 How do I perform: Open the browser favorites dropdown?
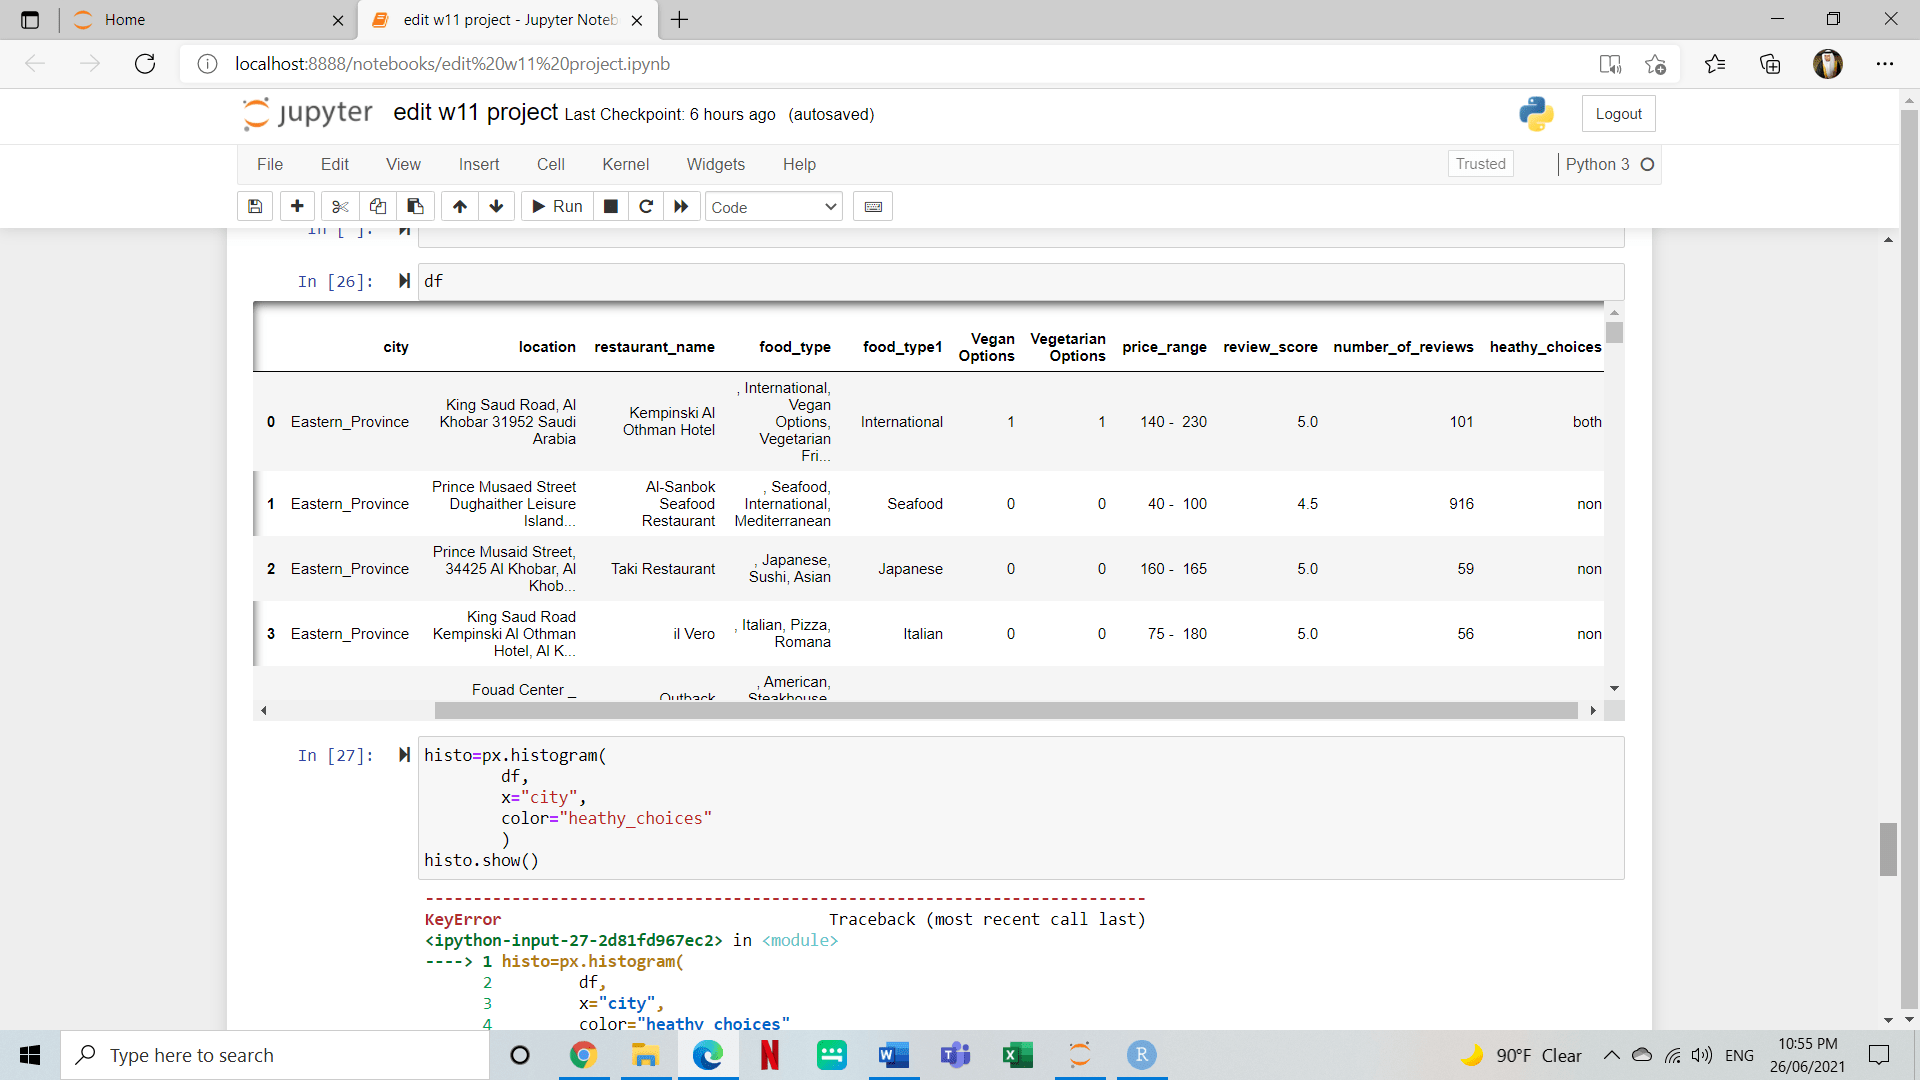click(x=1715, y=63)
